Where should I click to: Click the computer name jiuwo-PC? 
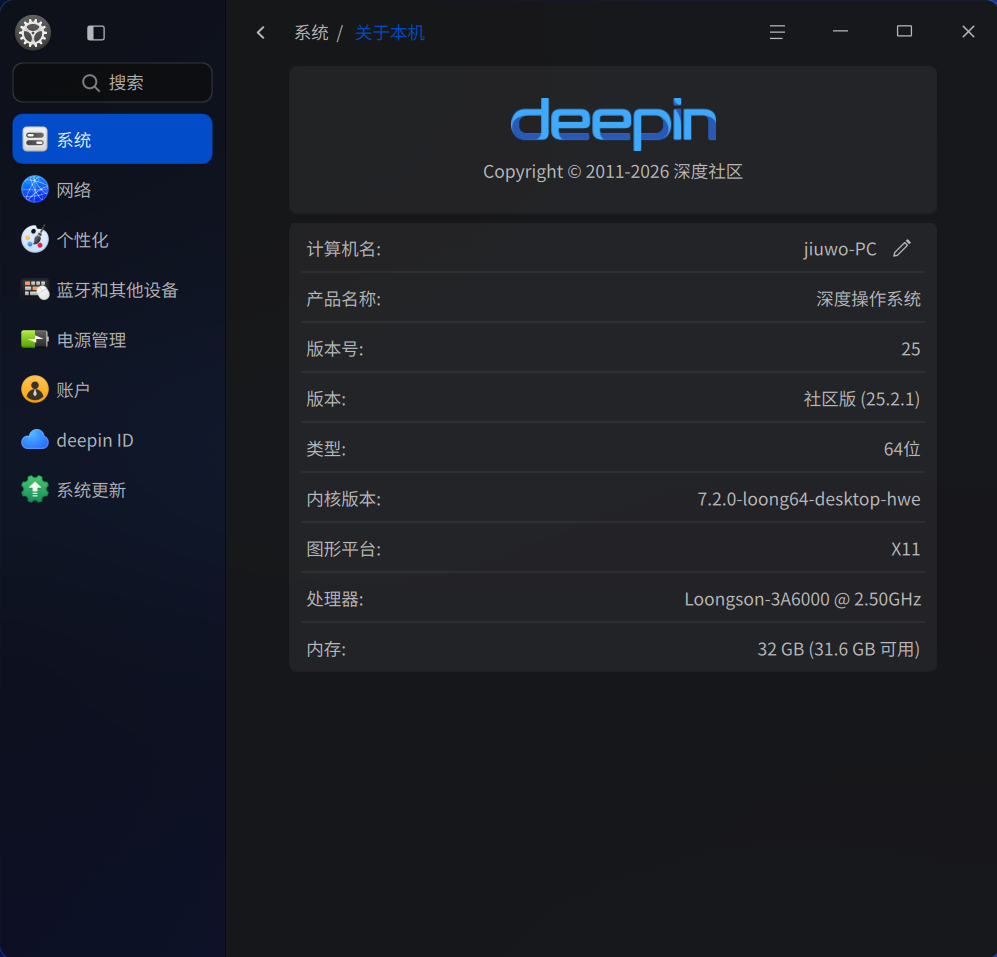pyautogui.click(x=840, y=249)
